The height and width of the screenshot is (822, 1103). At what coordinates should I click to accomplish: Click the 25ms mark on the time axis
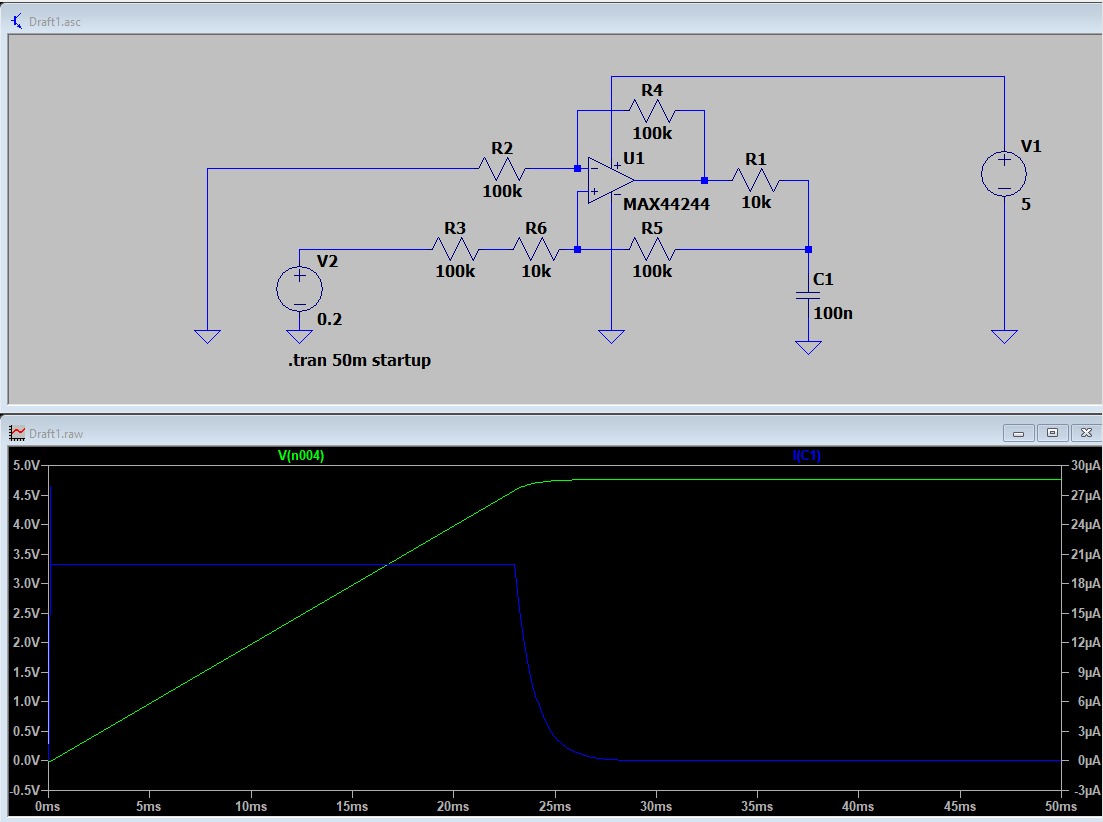[x=554, y=806]
